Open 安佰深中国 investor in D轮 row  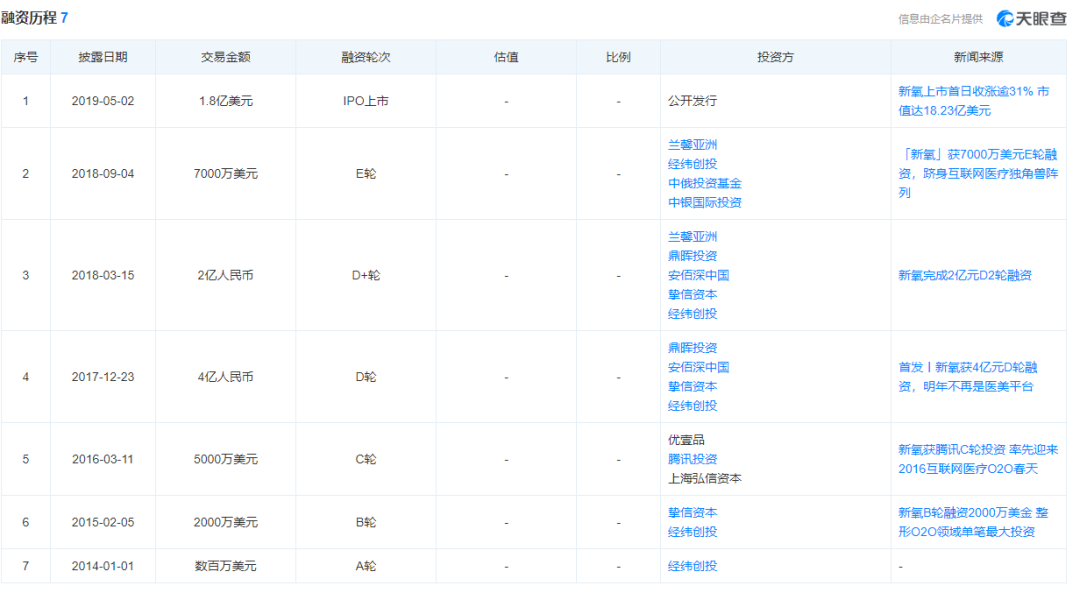[x=698, y=367]
